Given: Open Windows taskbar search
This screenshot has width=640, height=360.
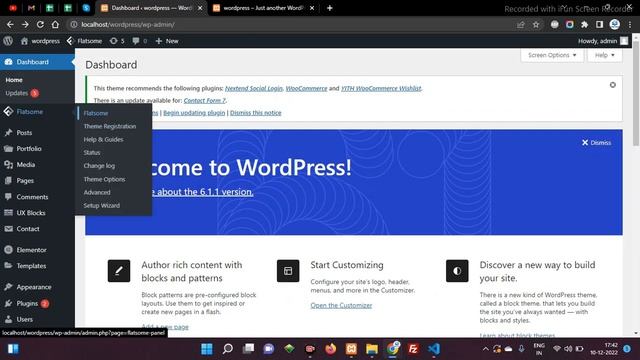Looking at the screenshot, I should click(228, 349).
